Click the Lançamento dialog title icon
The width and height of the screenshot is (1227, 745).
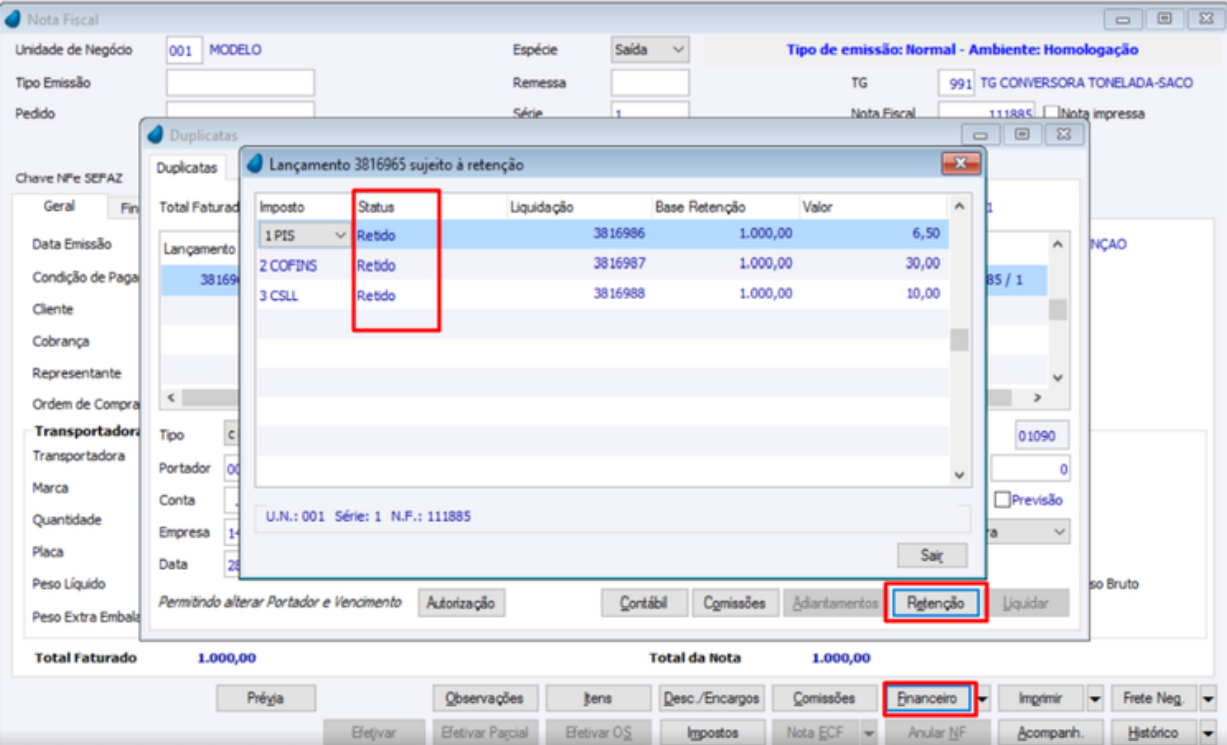[255, 163]
